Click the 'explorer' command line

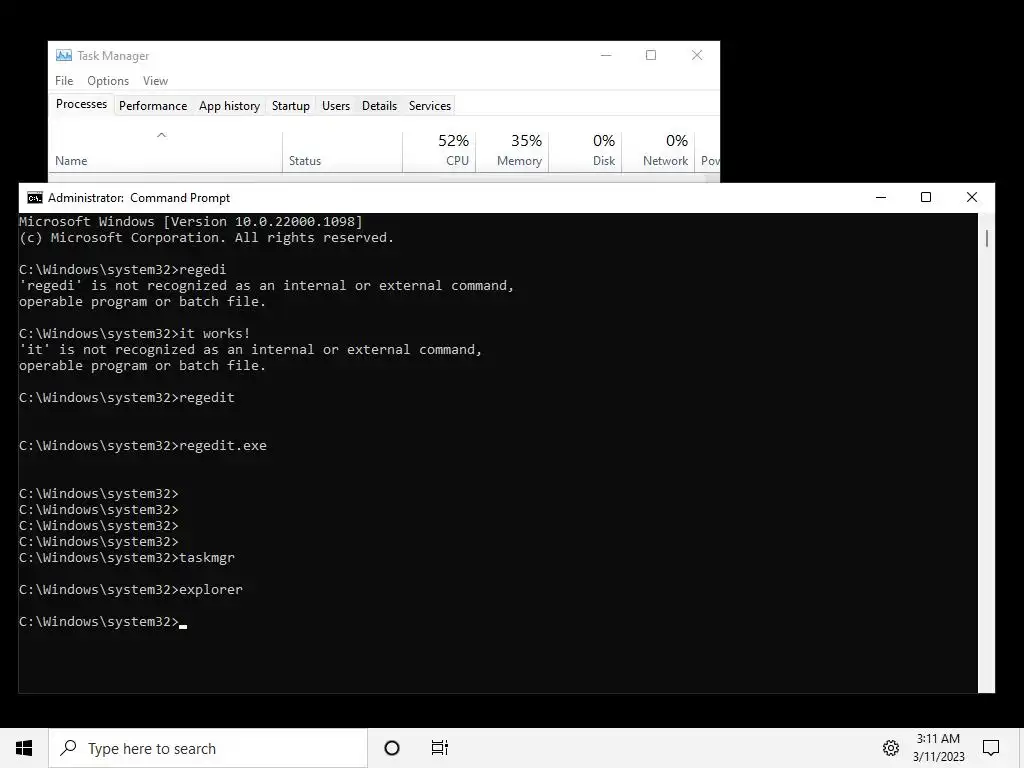[131, 589]
